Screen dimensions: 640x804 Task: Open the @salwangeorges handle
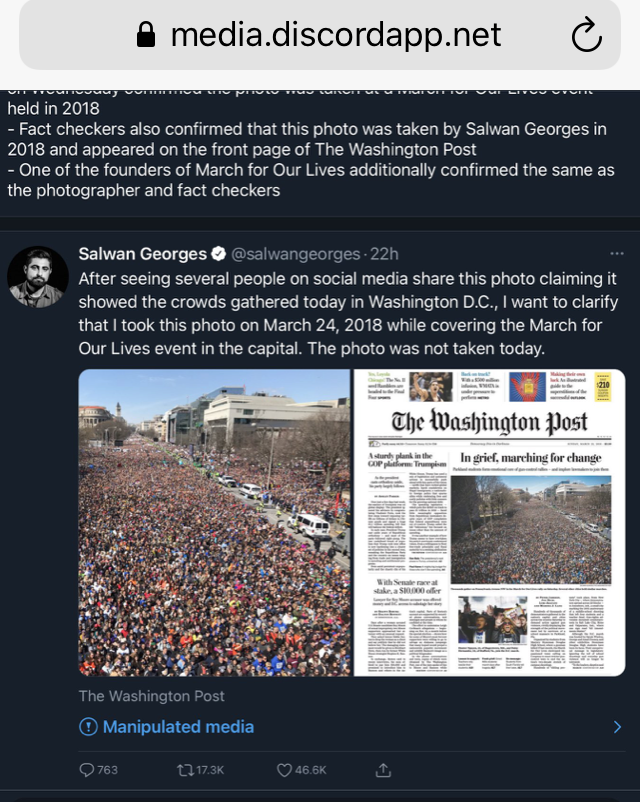click(x=295, y=254)
